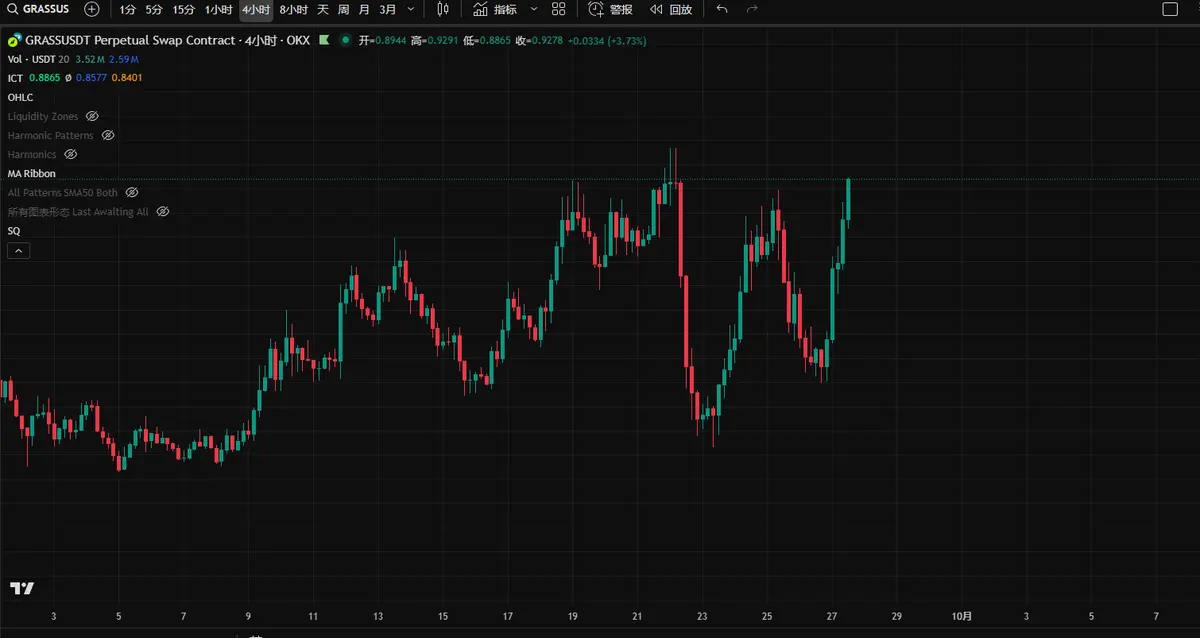Select the 4小时 timeframe
This screenshot has width=1200, height=638.
click(255, 9)
